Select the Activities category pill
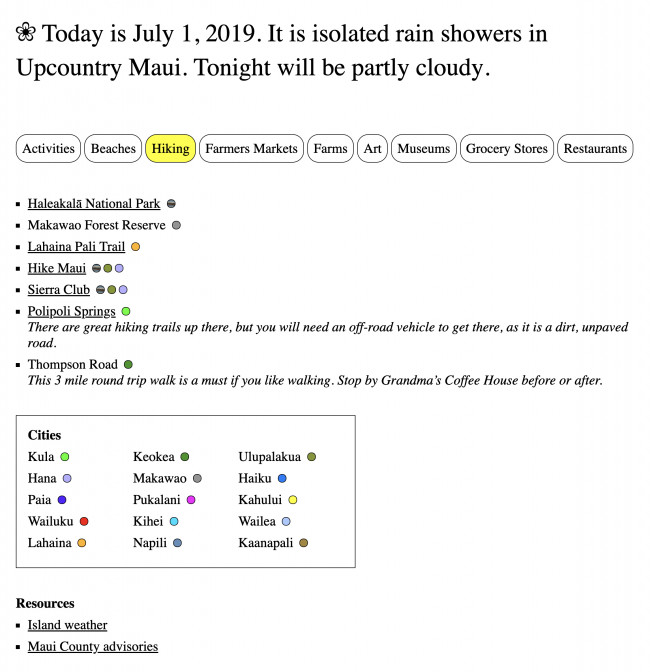Image resolution: width=650 pixels, height=672 pixels. 48,149
